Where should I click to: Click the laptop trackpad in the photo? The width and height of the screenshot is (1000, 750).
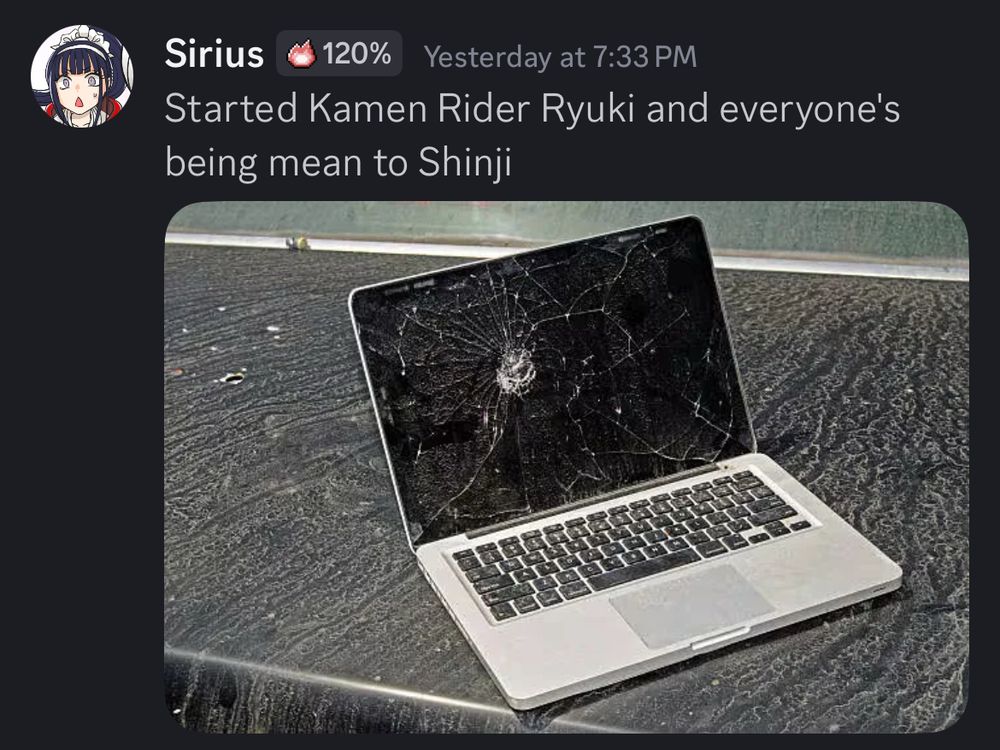[x=691, y=605]
